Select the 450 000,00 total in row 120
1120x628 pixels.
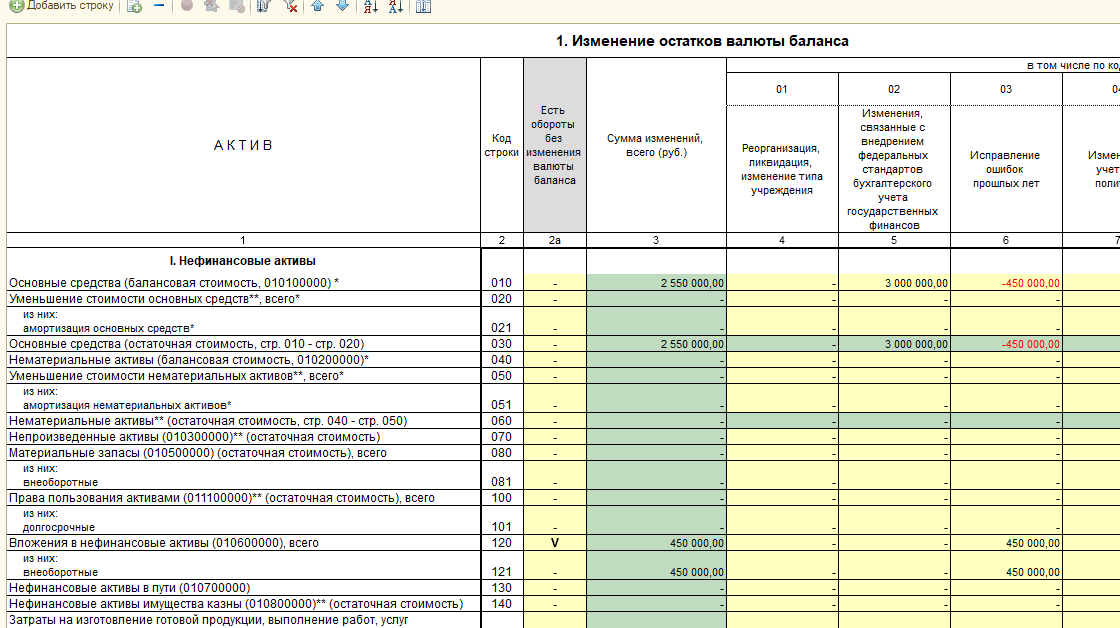[x=656, y=543]
